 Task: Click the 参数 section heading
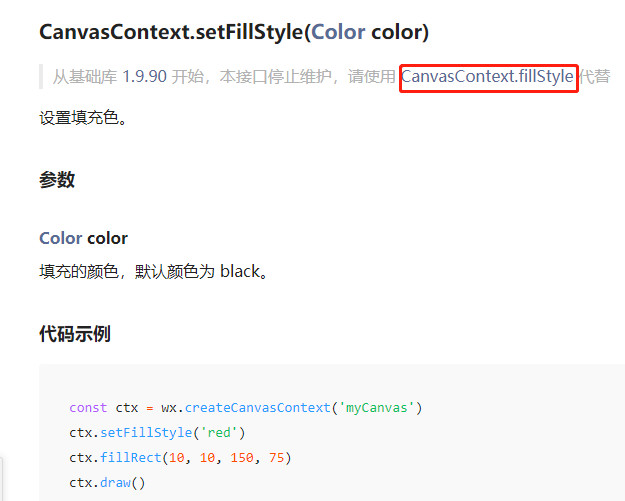[57, 179]
